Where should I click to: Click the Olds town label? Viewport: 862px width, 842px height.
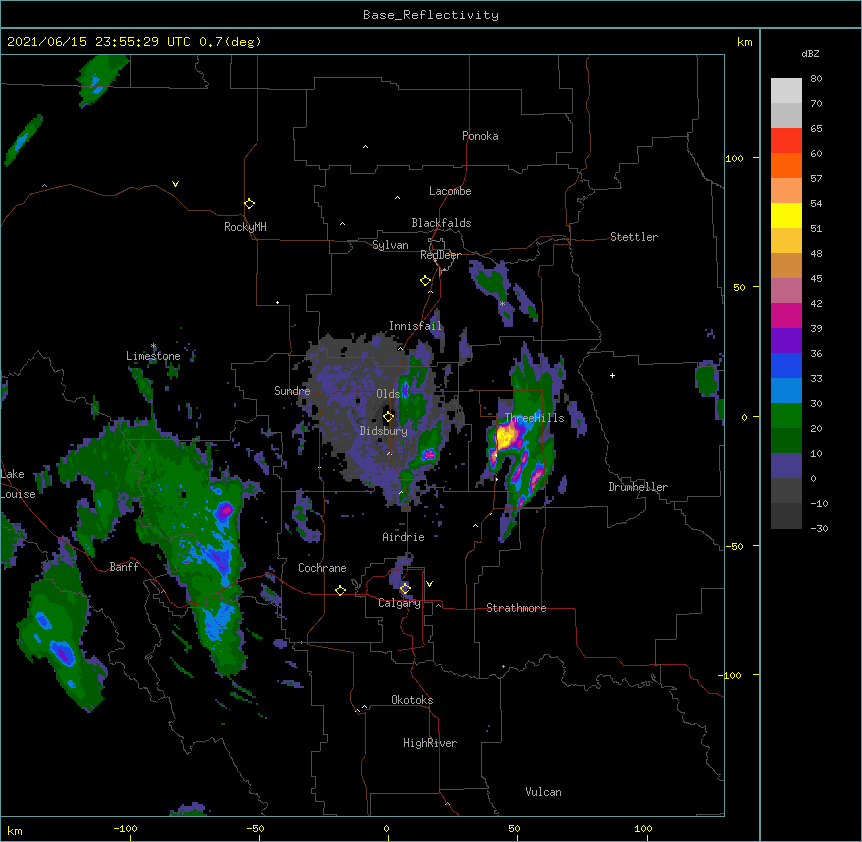(388, 394)
